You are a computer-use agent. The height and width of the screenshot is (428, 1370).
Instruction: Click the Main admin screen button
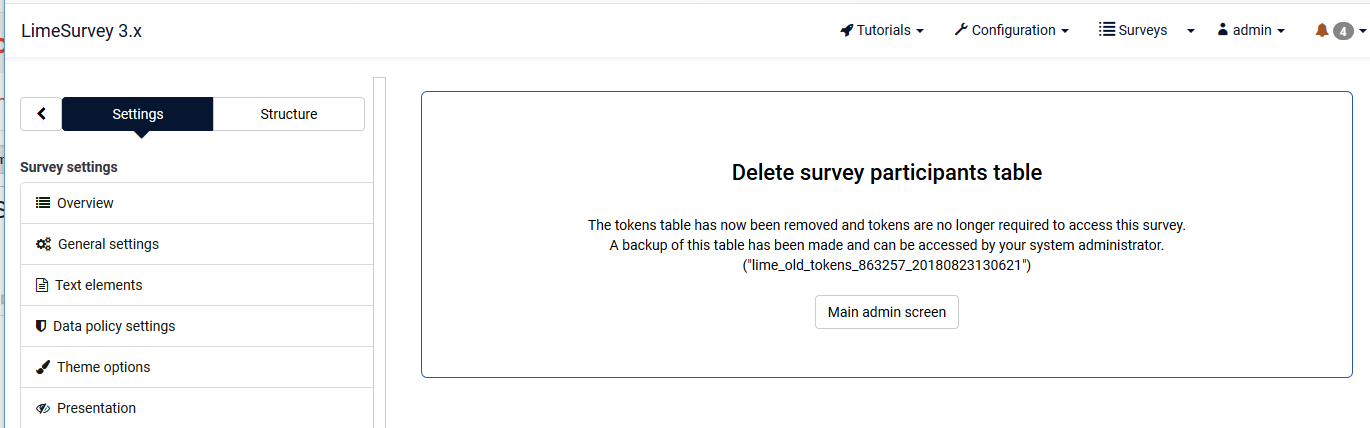tap(886, 312)
